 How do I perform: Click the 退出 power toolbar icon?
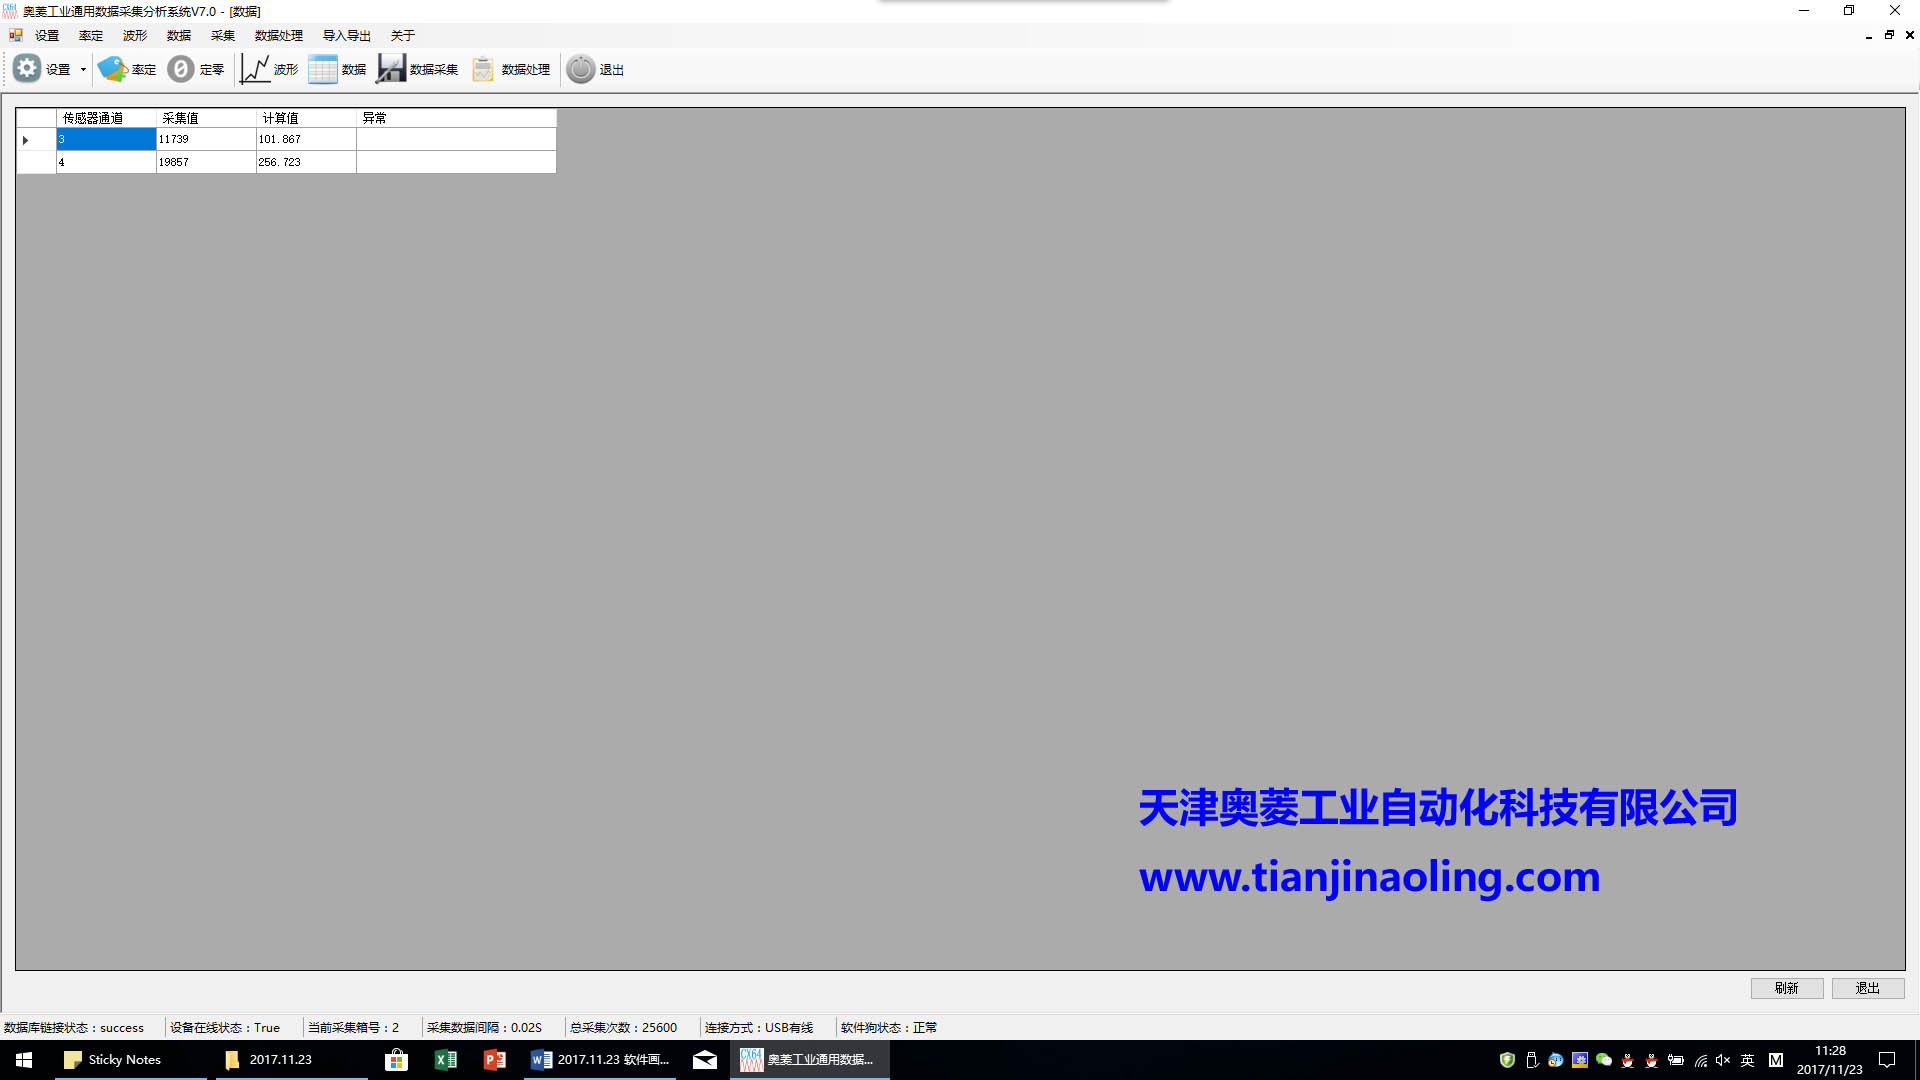tap(581, 69)
